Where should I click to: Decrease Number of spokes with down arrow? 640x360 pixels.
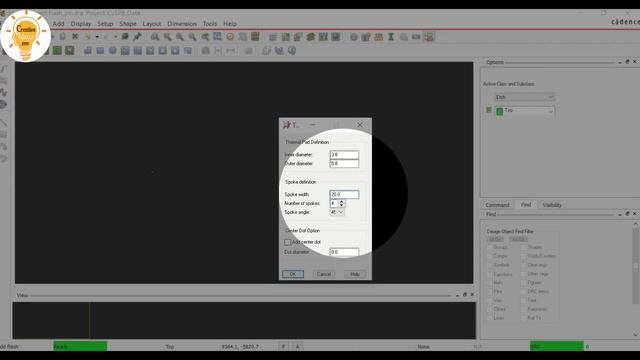342,205
